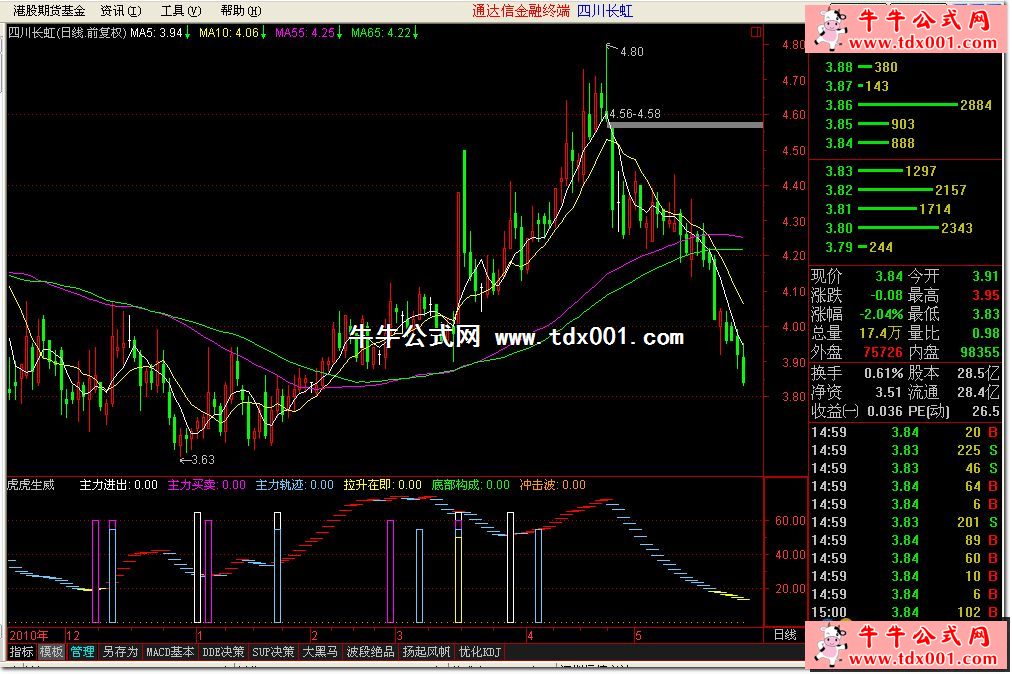The width and height of the screenshot is (1012, 674).
Task: Click the 四川长虹(日线,前复权) chart title
Action: pyautogui.click(x=67, y=32)
